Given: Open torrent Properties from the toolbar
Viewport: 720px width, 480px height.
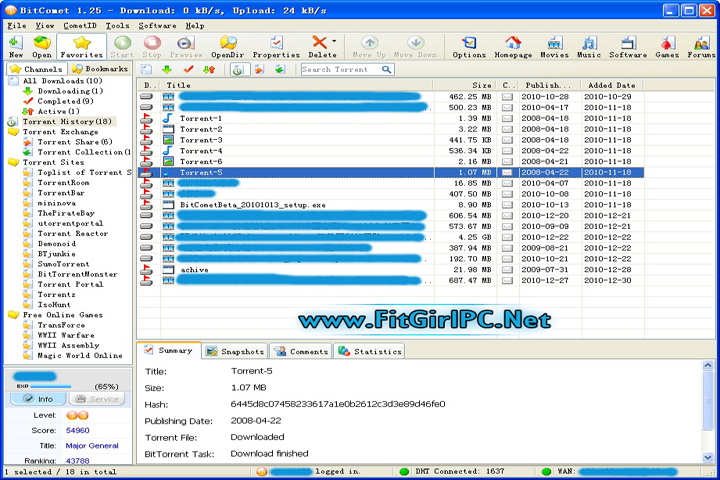Looking at the screenshot, I should [x=276, y=46].
